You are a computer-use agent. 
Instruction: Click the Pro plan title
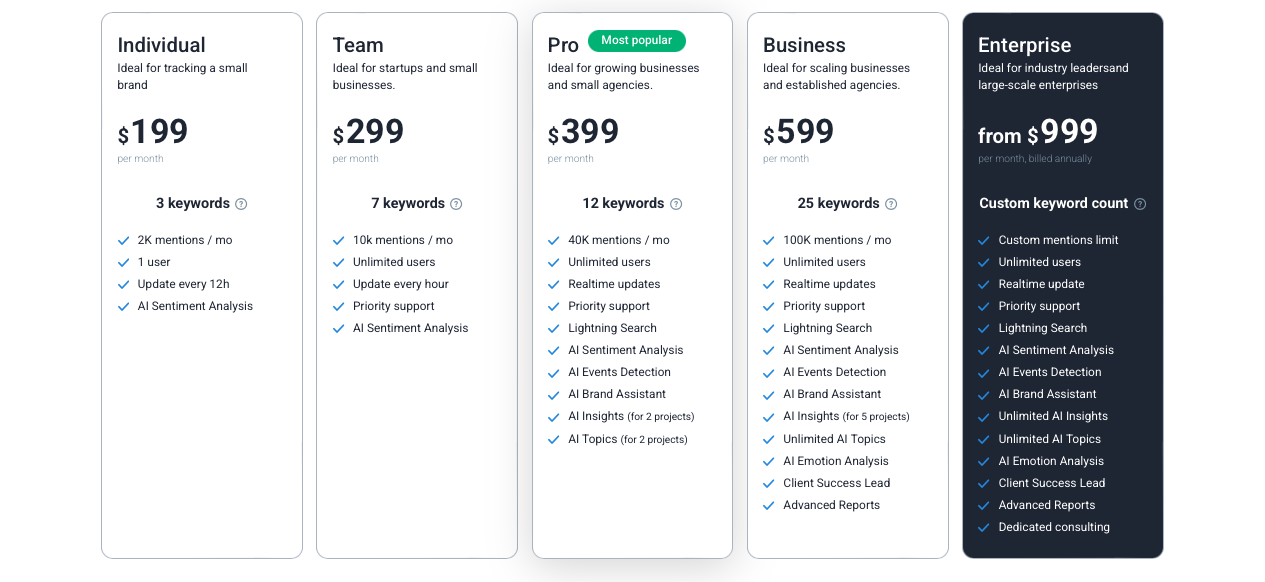[x=562, y=45]
